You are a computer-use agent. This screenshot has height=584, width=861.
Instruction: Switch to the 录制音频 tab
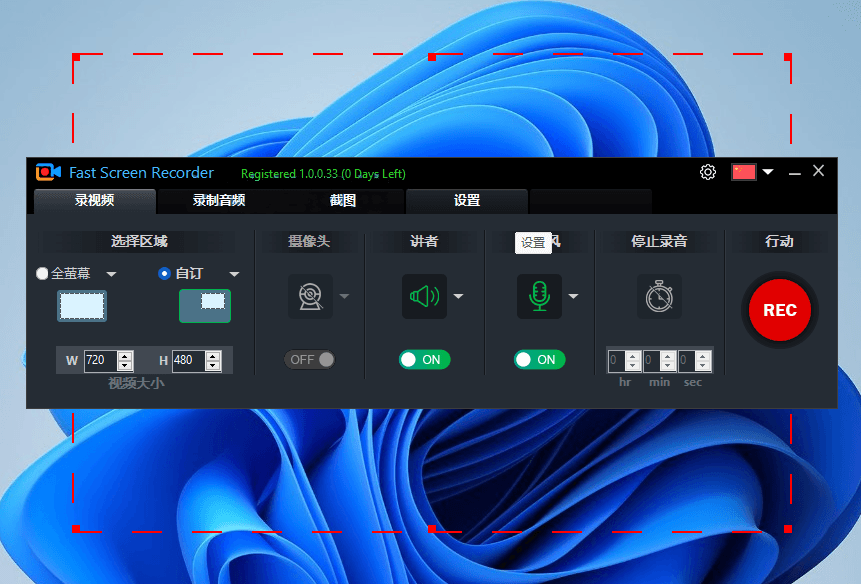point(219,201)
